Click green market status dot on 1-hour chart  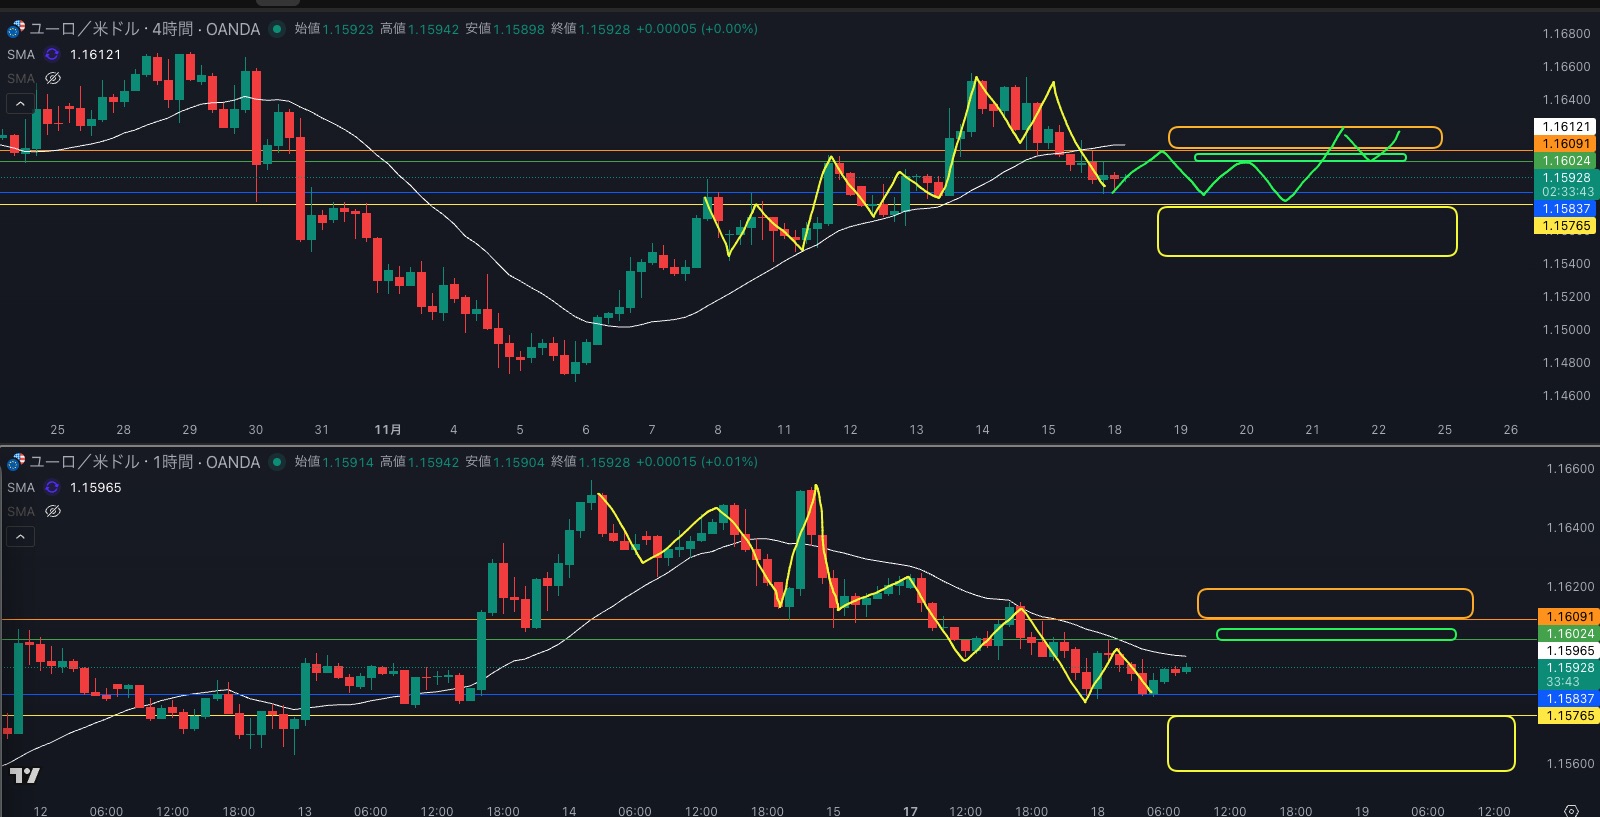(277, 462)
